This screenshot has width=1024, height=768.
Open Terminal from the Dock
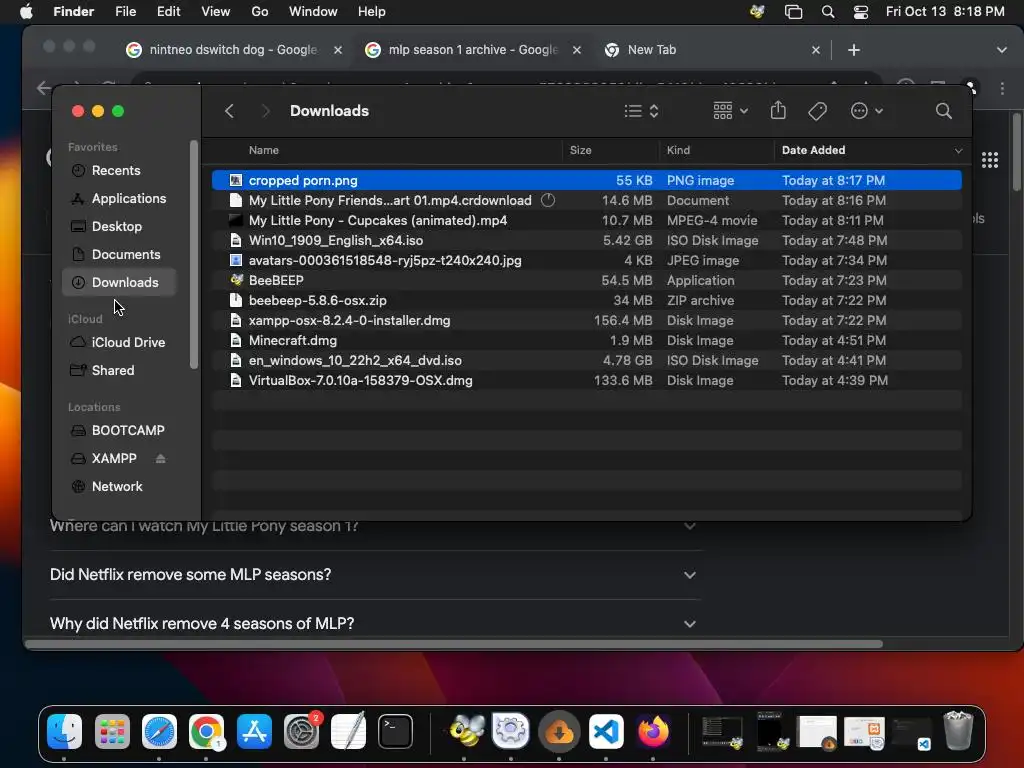pyautogui.click(x=395, y=731)
